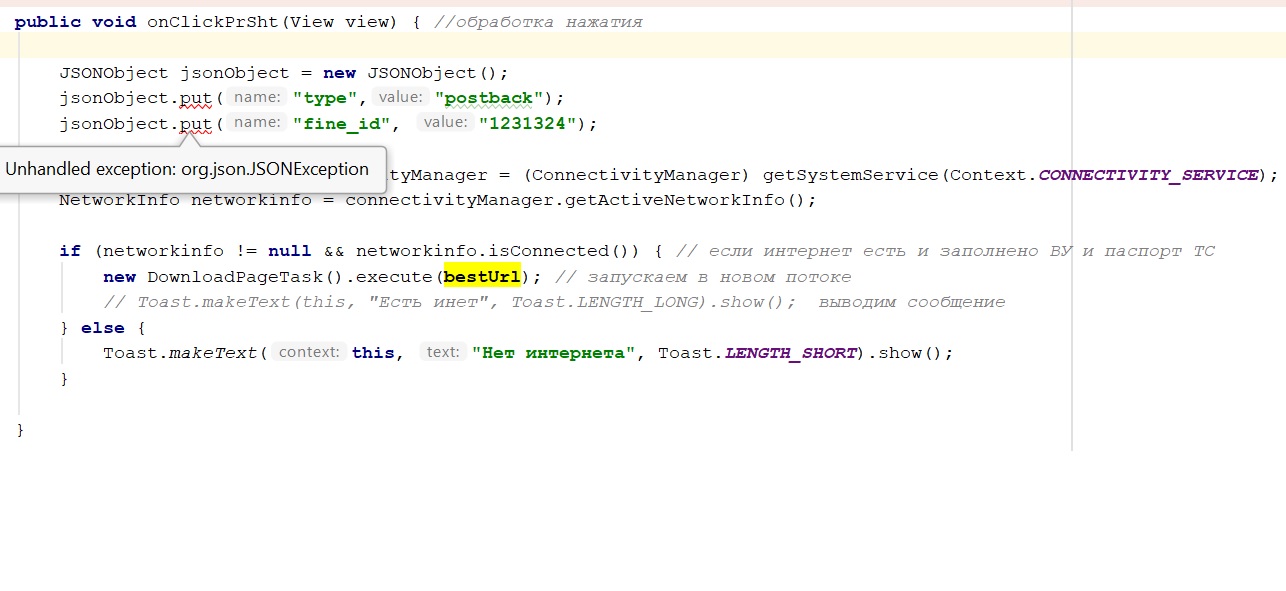Click the execute method call

395,277
